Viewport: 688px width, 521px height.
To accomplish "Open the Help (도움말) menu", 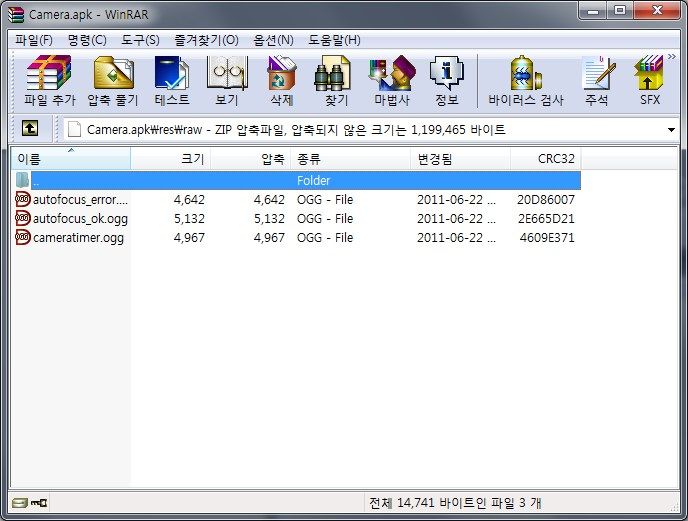I will (334, 40).
